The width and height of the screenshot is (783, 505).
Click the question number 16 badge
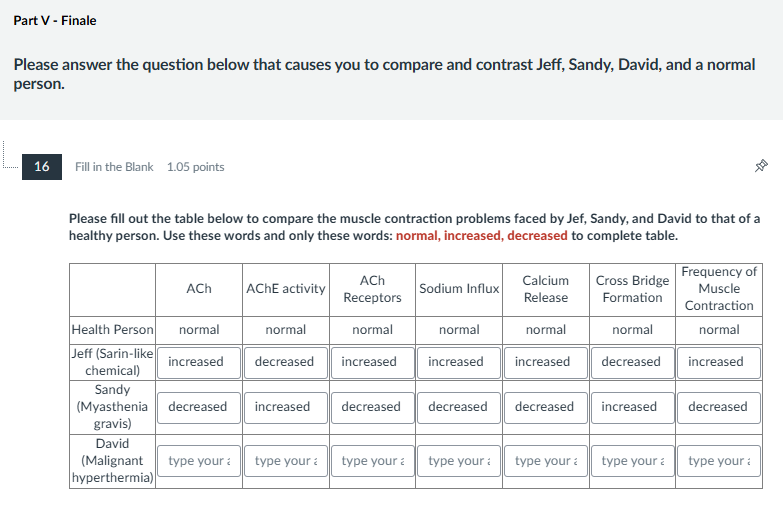click(42, 166)
